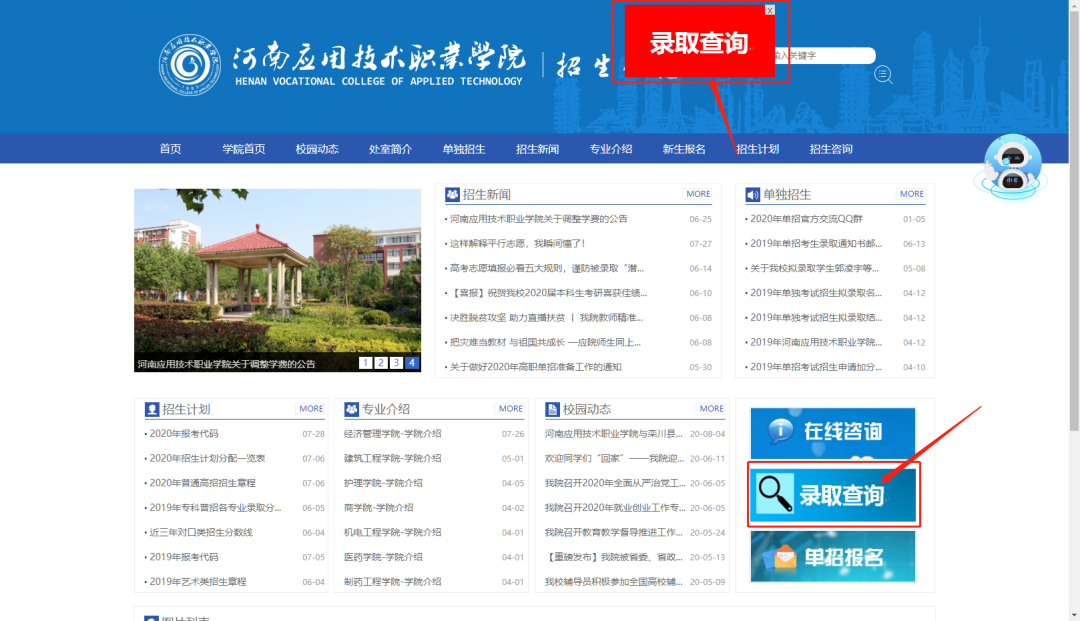Close the red 录取查询 popup banner
The height and width of the screenshot is (621, 1080).
(769, 10)
